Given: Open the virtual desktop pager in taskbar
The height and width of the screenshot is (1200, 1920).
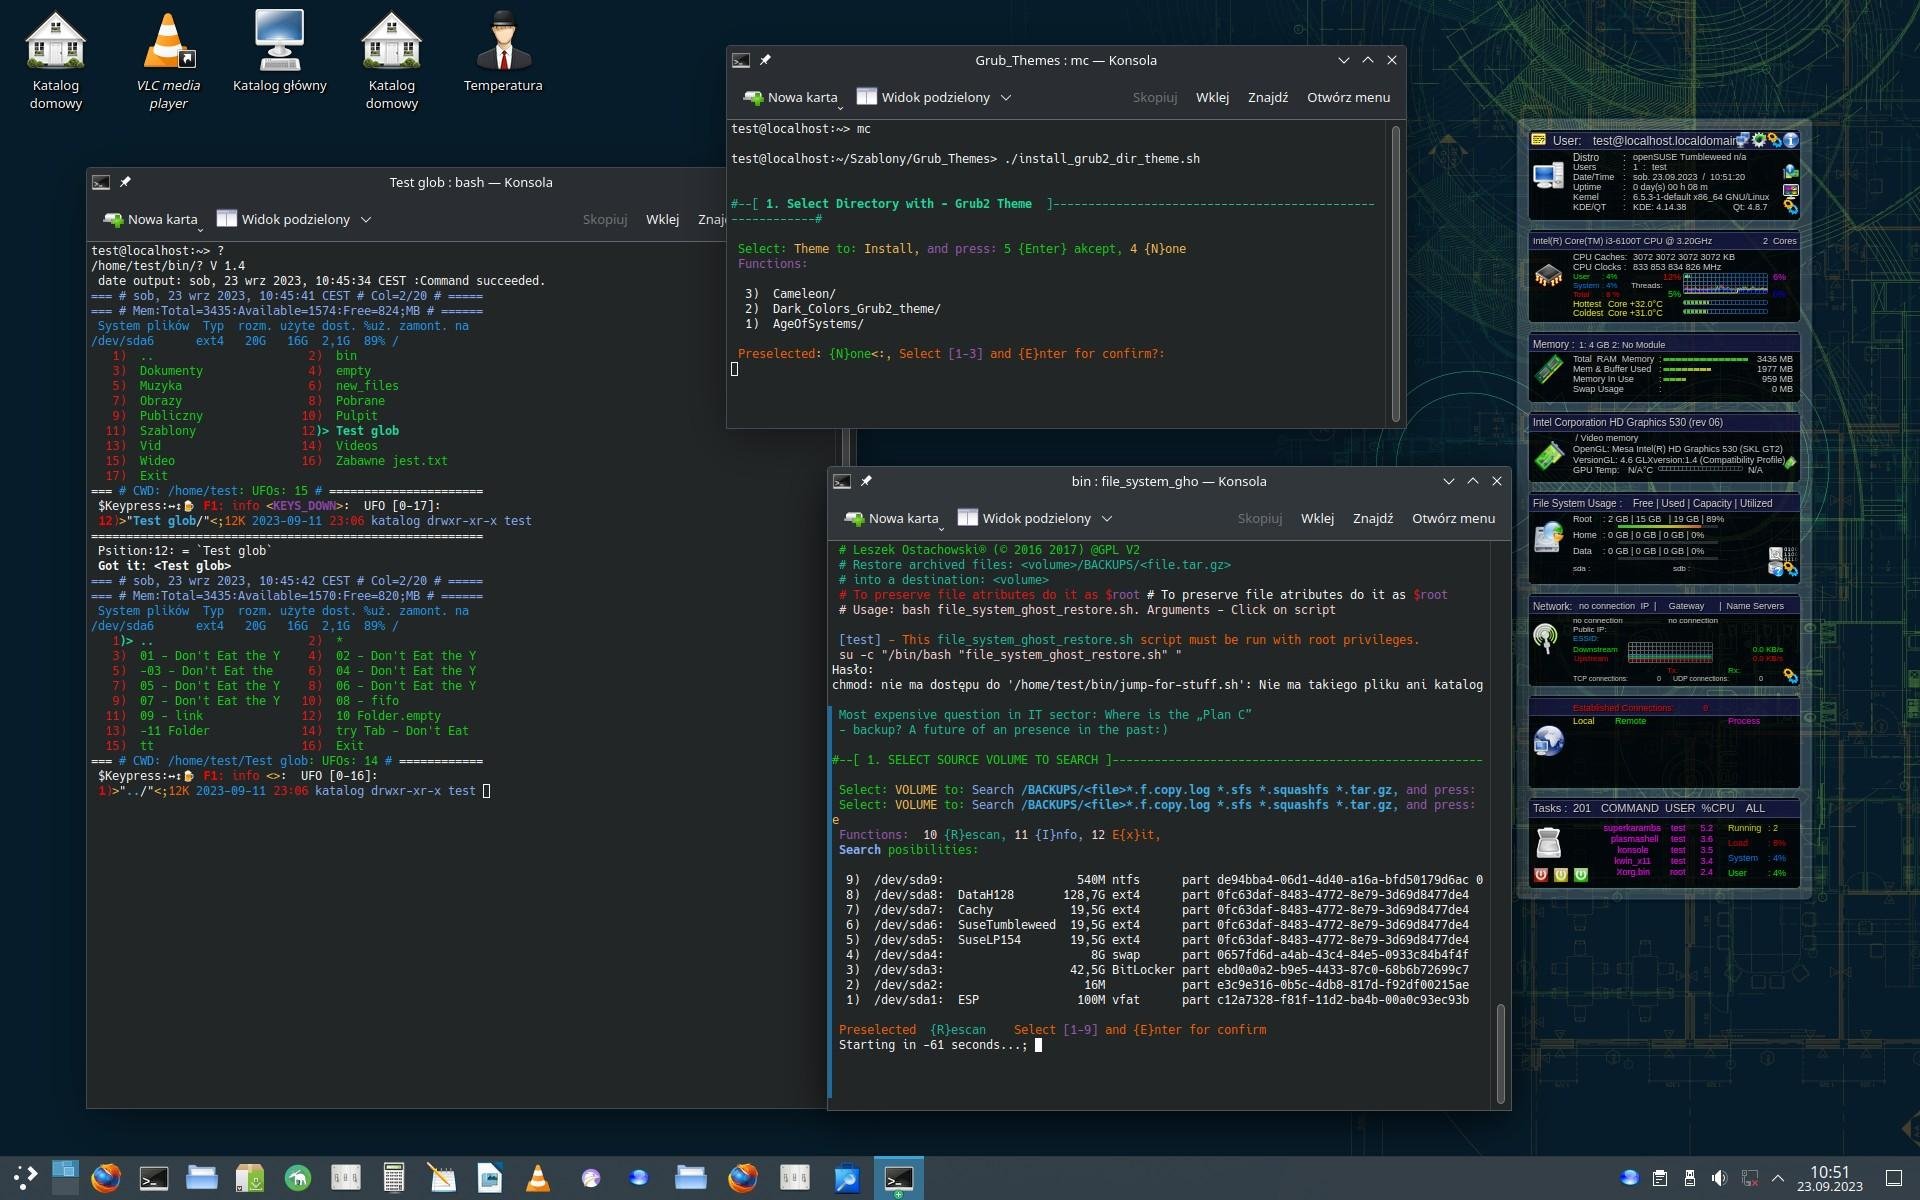Looking at the screenshot, I should coord(65,1178).
